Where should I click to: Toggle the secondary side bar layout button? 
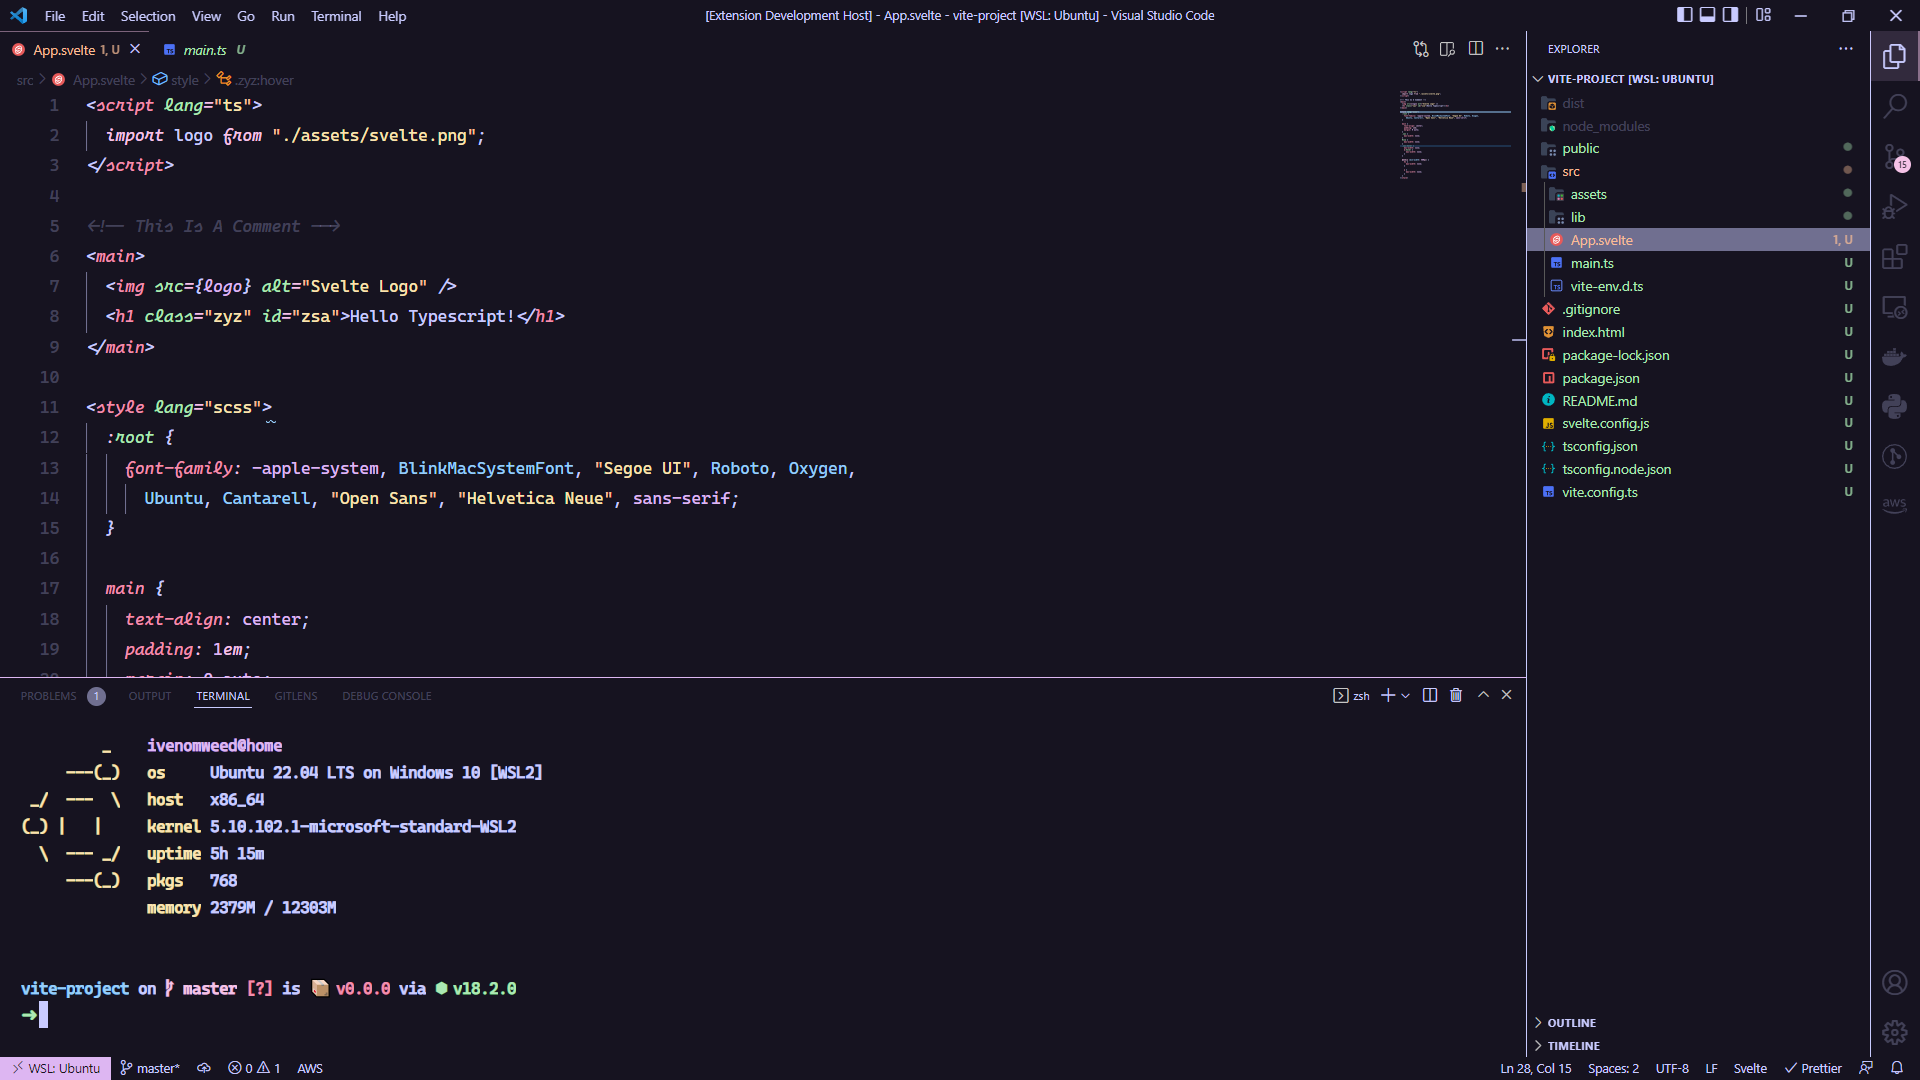point(1731,15)
